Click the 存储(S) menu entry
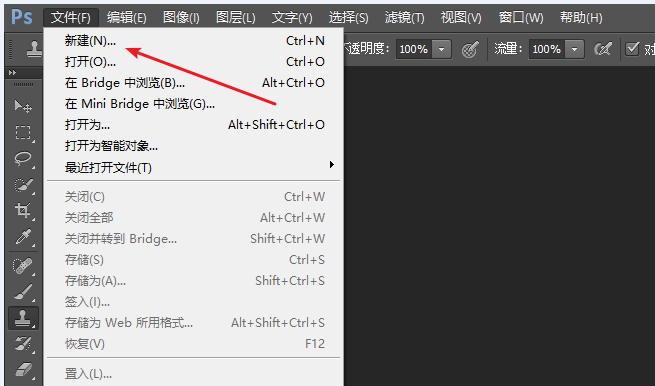The height and width of the screenshot is (386, 655). 194,260
